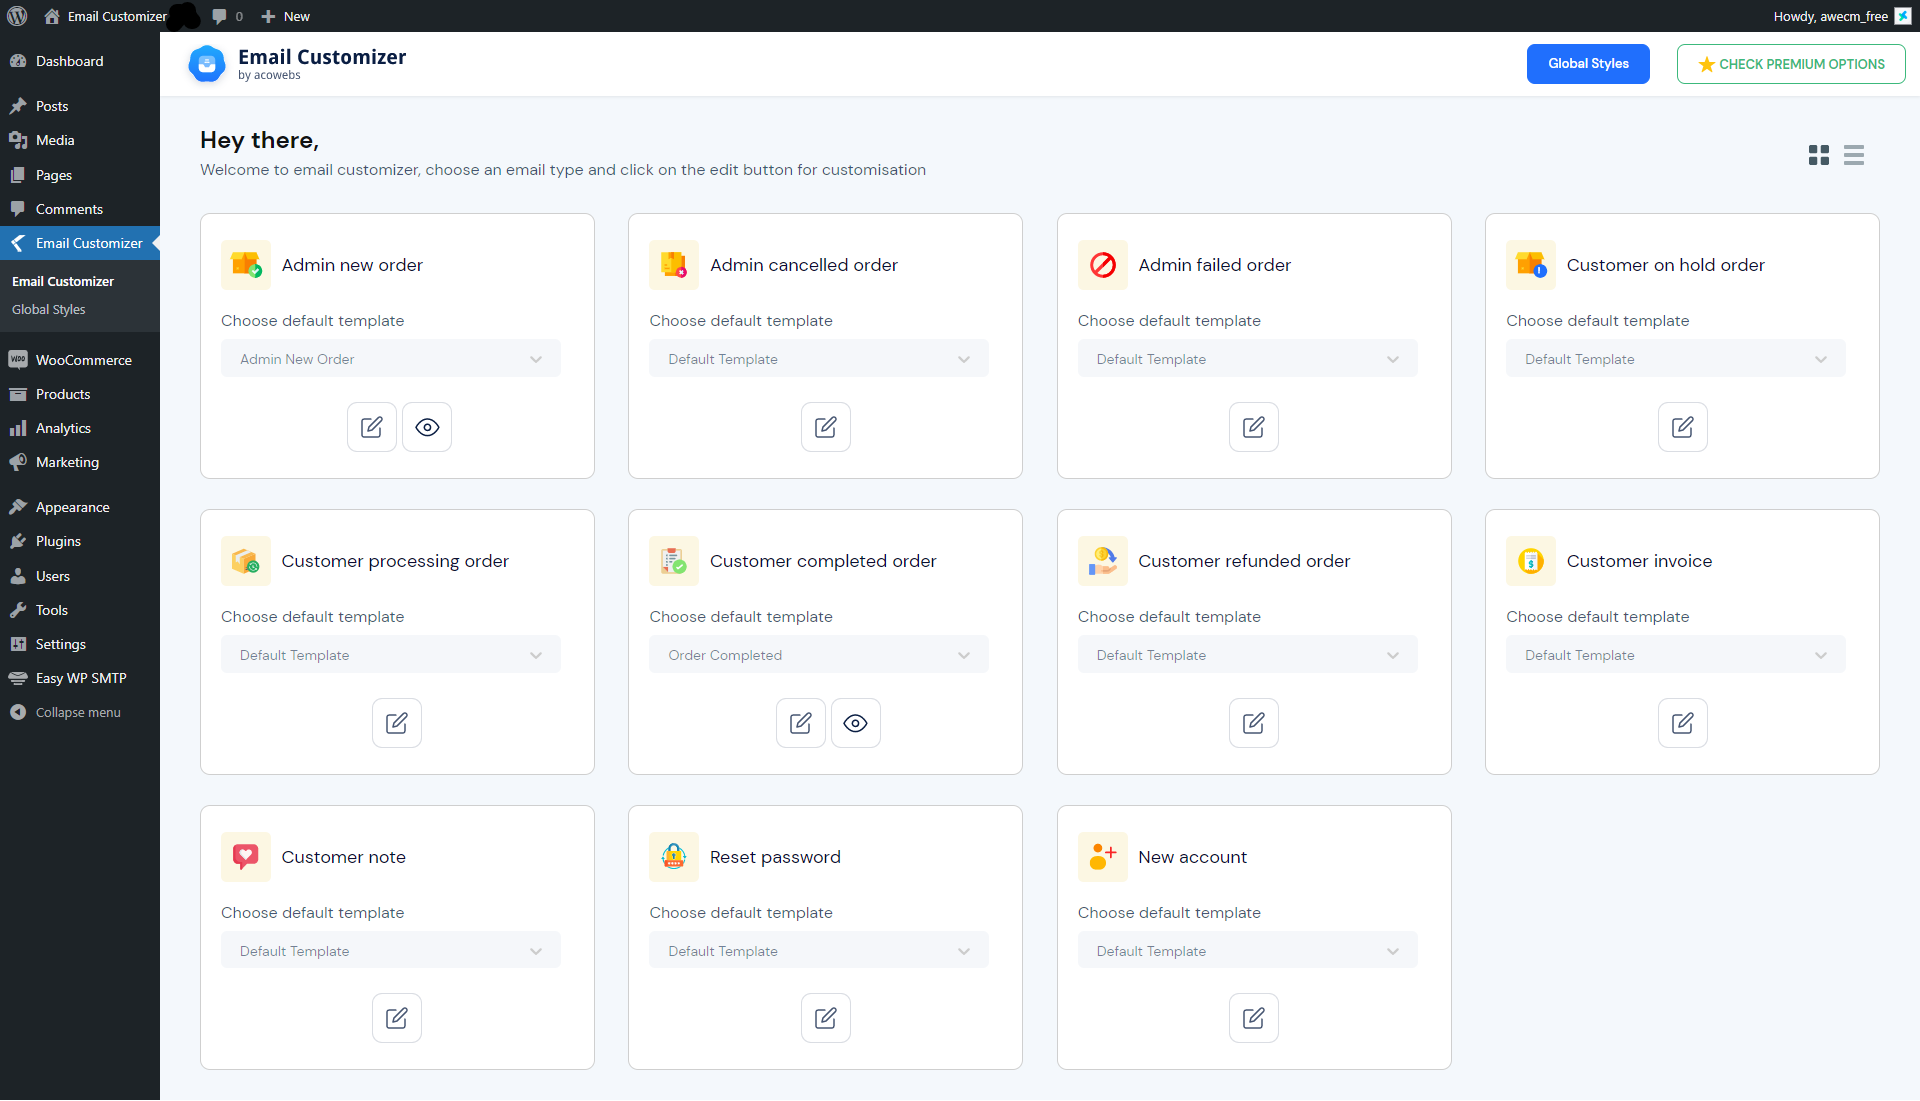Edit the Admin new order template
The image size is (1920, 1101).
point(372,427)
